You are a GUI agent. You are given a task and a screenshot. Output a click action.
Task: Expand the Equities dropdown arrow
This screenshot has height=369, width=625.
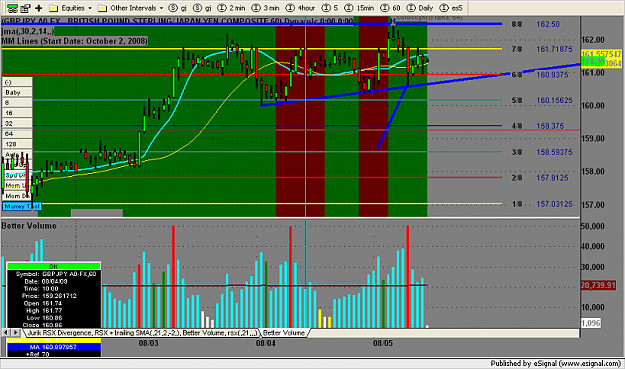[90, 8]
